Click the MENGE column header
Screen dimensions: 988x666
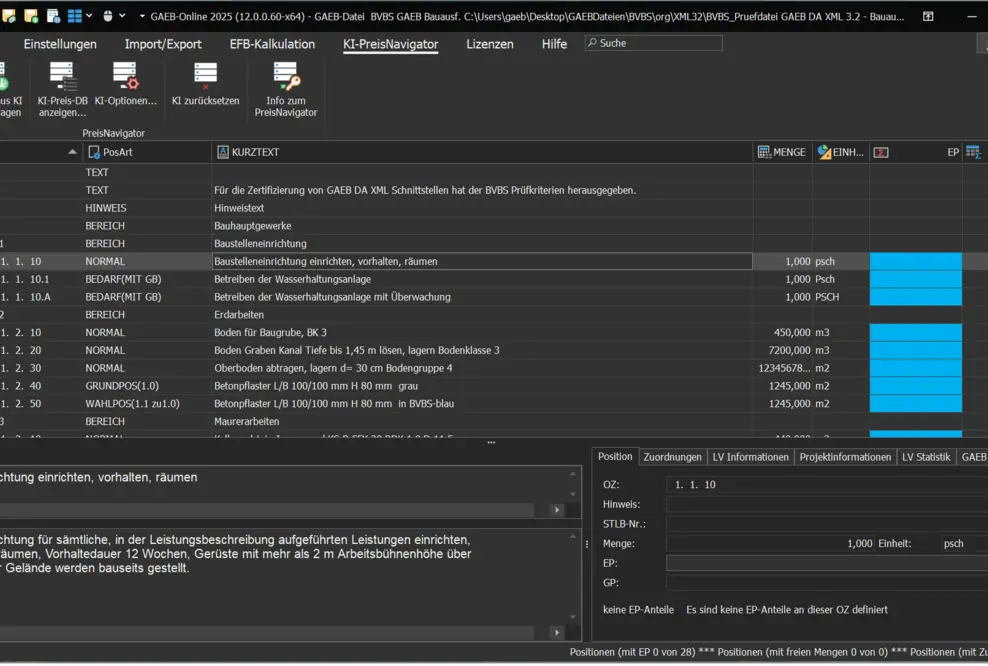click(782, 152)
